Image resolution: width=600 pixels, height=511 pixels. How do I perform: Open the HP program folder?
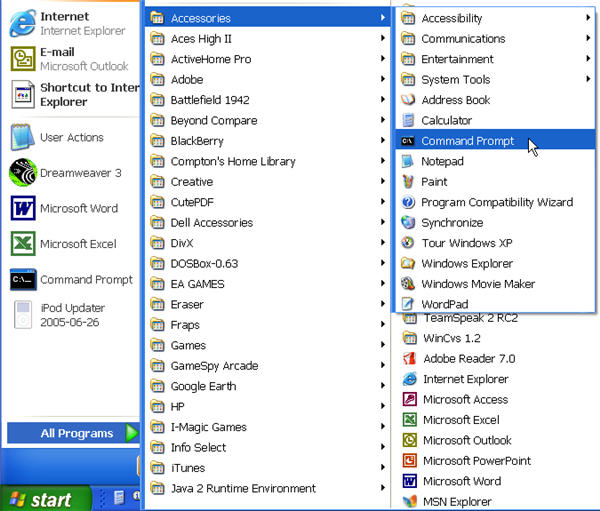pyautogui.click(x=267, y=406)
